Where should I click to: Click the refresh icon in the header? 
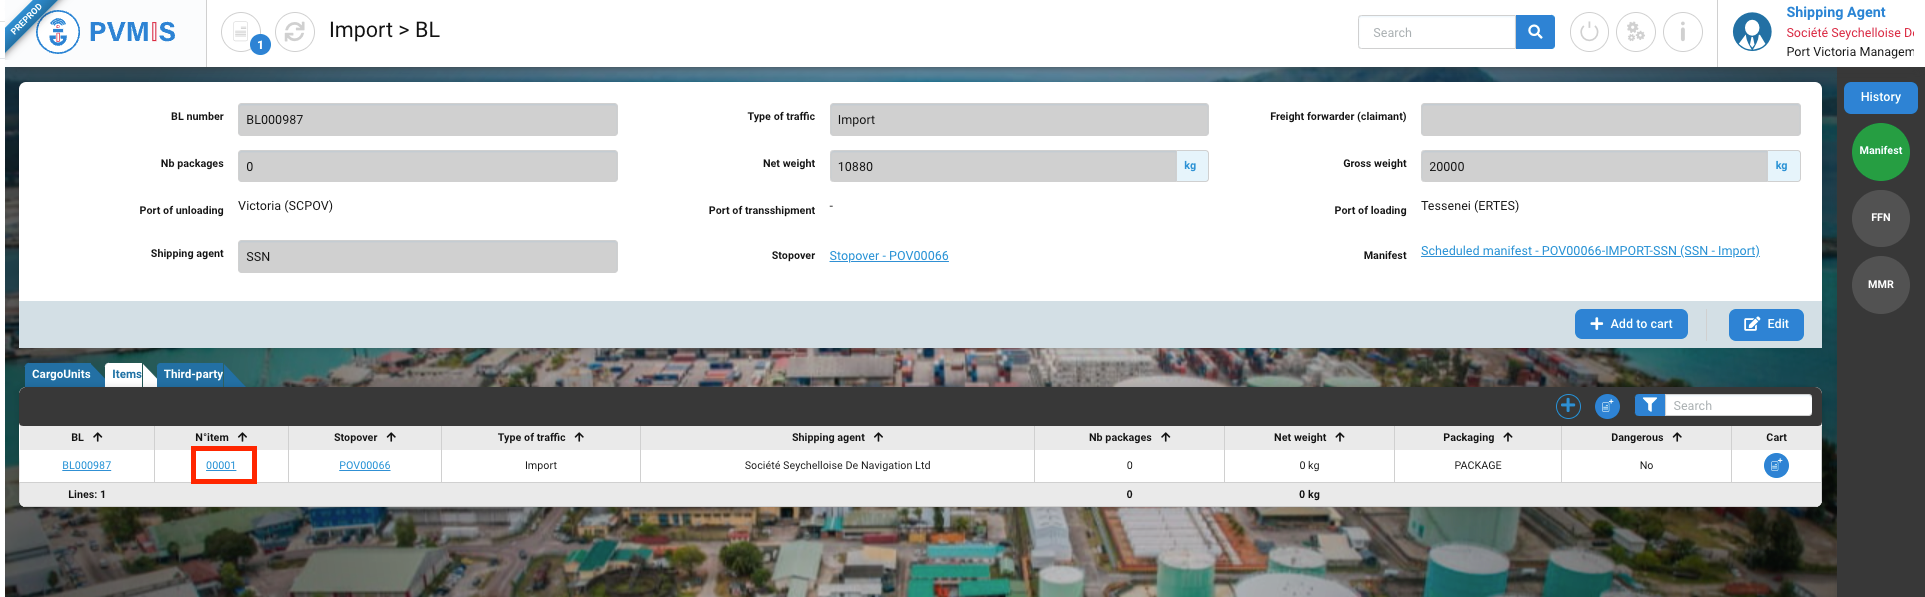pyautogui.click(x=294, y=33)
